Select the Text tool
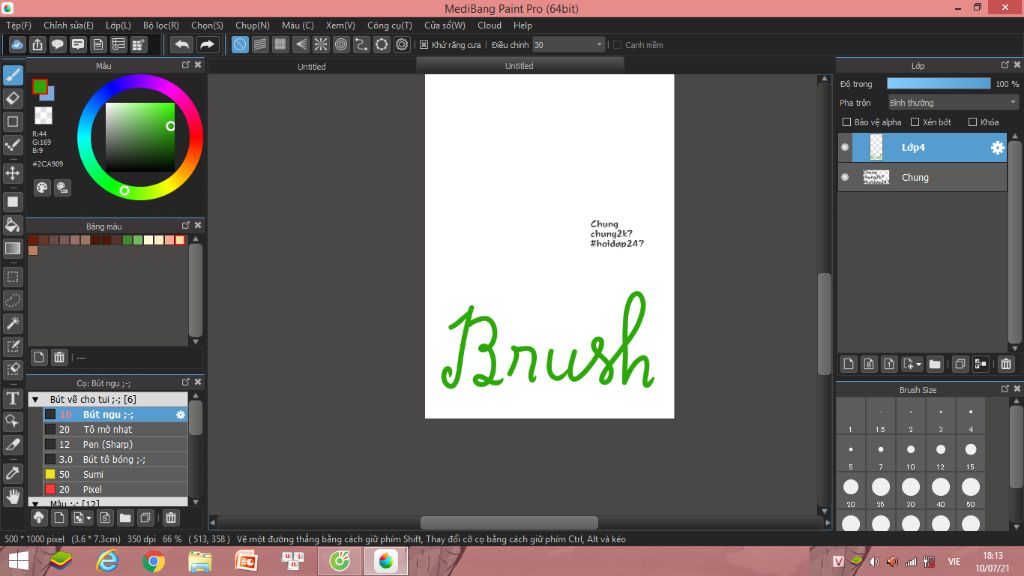1024x576 pixels. pos(13,398)
